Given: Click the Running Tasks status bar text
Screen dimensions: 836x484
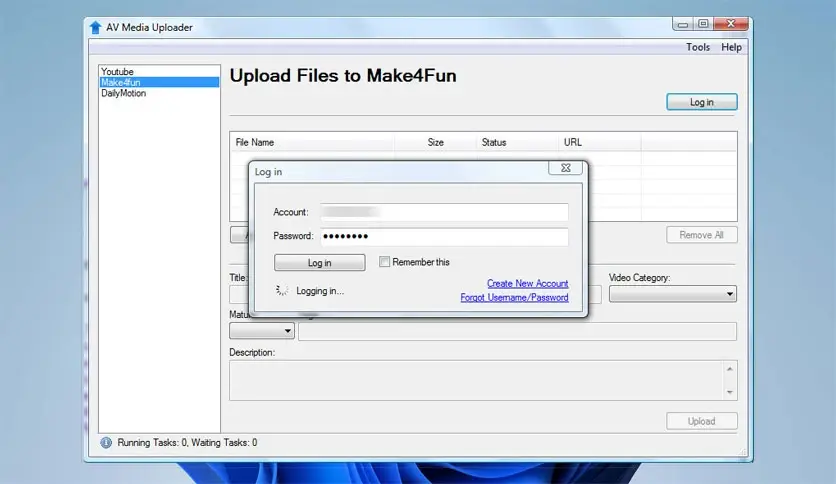Looking at the screenshot, I should [187, 442].
